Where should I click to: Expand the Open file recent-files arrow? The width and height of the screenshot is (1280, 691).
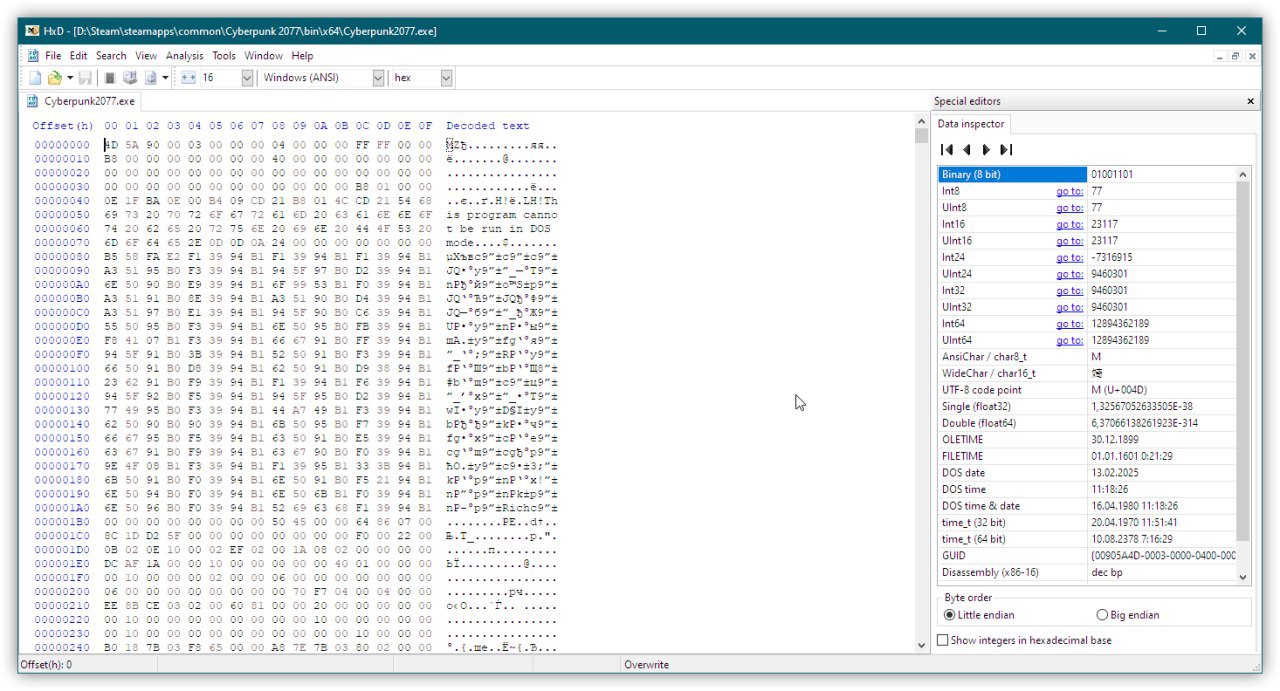pos(69,77)
